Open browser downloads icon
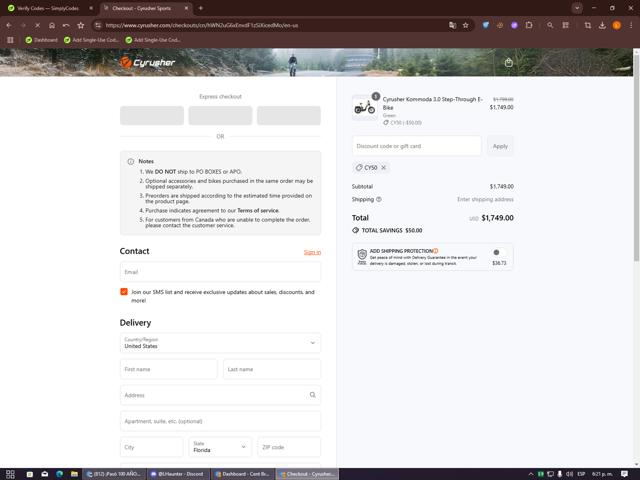640x480 pixels. [x=602, y=25]
